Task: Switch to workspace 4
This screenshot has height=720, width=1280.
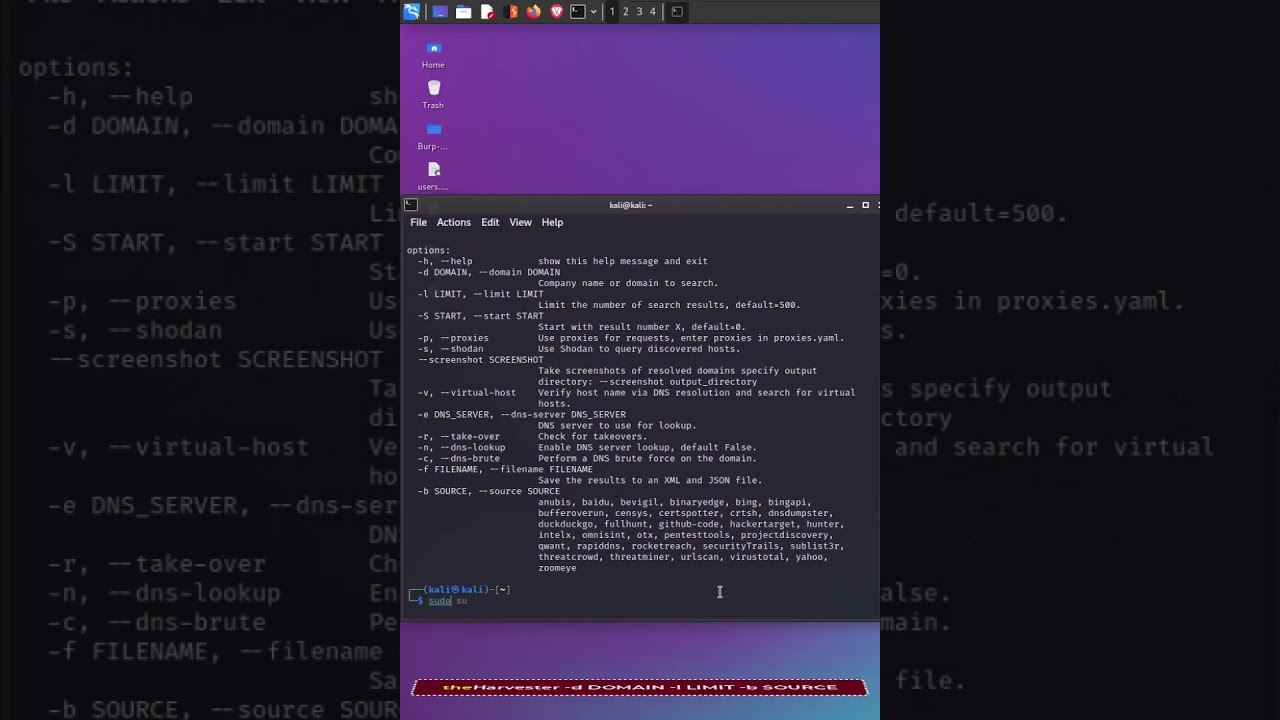Action: [x=653, y=11]
